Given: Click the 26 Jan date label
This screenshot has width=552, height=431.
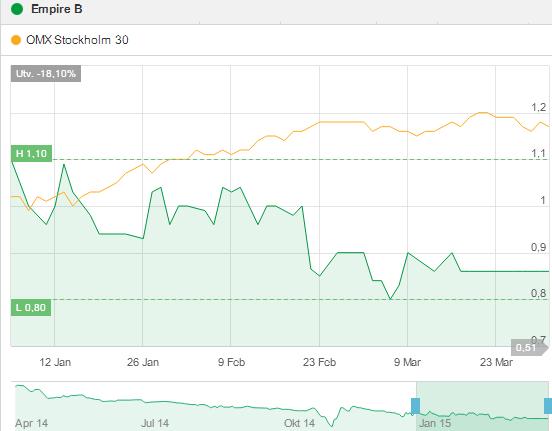Looking at the screenshot, I should (x=143, y=362).
